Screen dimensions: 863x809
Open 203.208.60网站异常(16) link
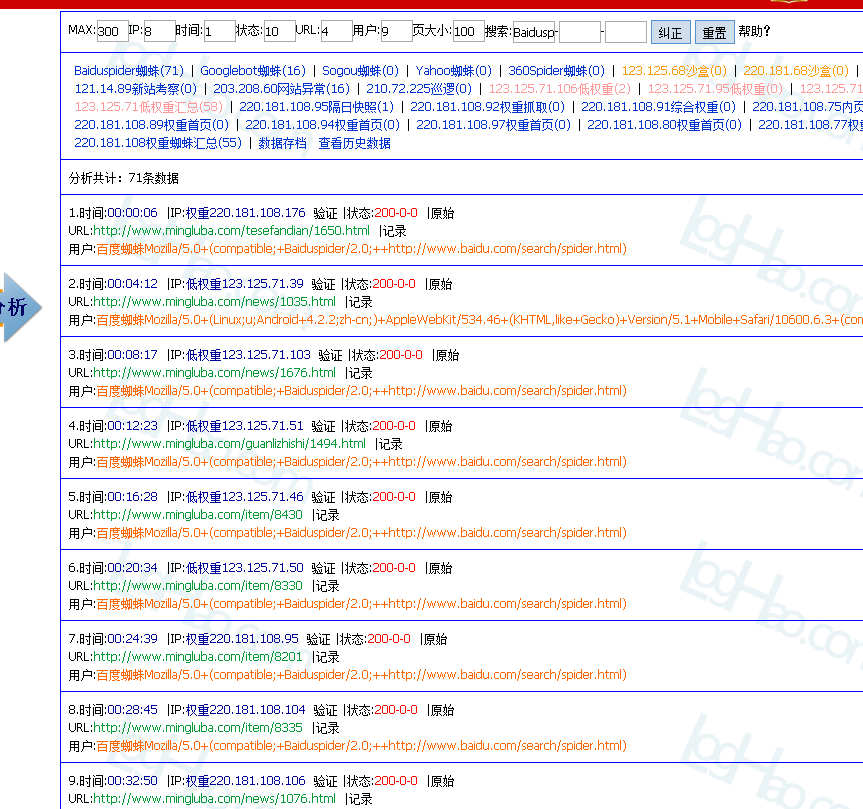click(281, 89)
